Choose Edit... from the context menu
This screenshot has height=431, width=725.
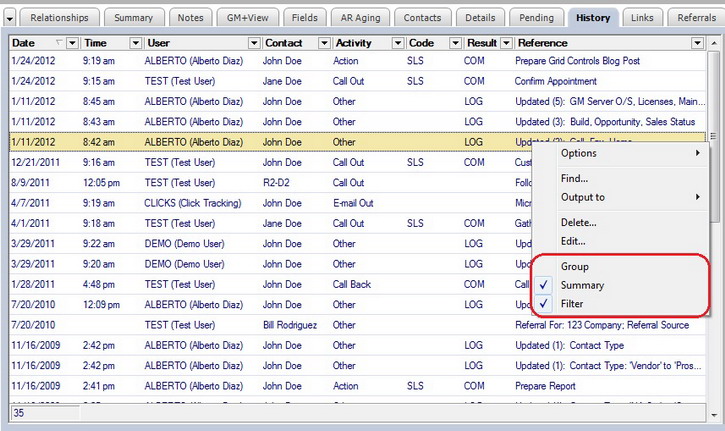(x=572, y=241)
